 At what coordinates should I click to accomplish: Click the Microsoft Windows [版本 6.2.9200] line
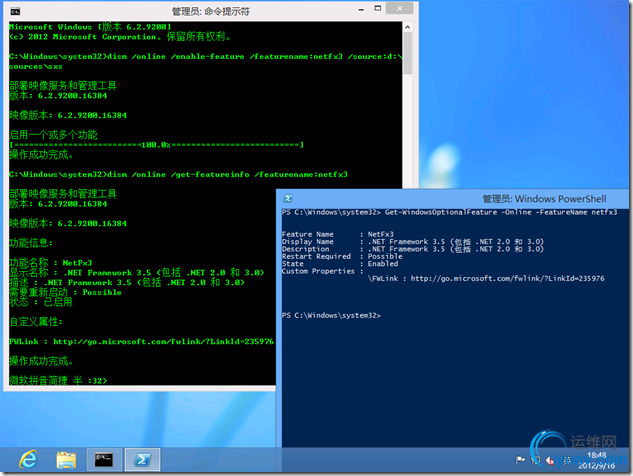click(x=90, y=27)
